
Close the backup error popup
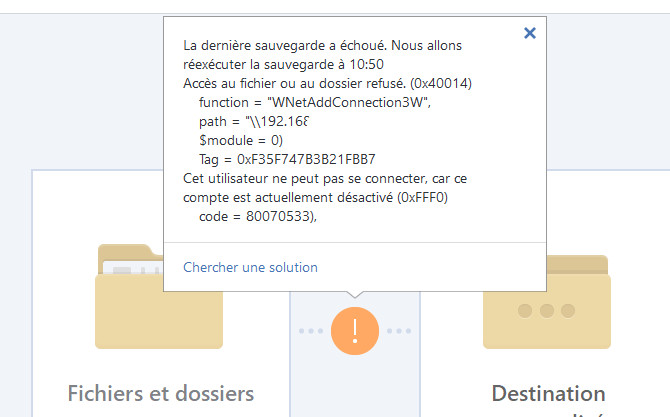click(x=530, y=33)
